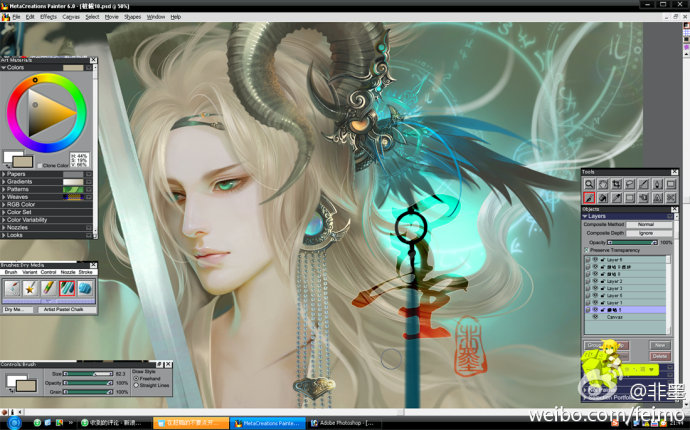Toggle Clone Color checkbox
690x430 pixels.
pos(40,165)
